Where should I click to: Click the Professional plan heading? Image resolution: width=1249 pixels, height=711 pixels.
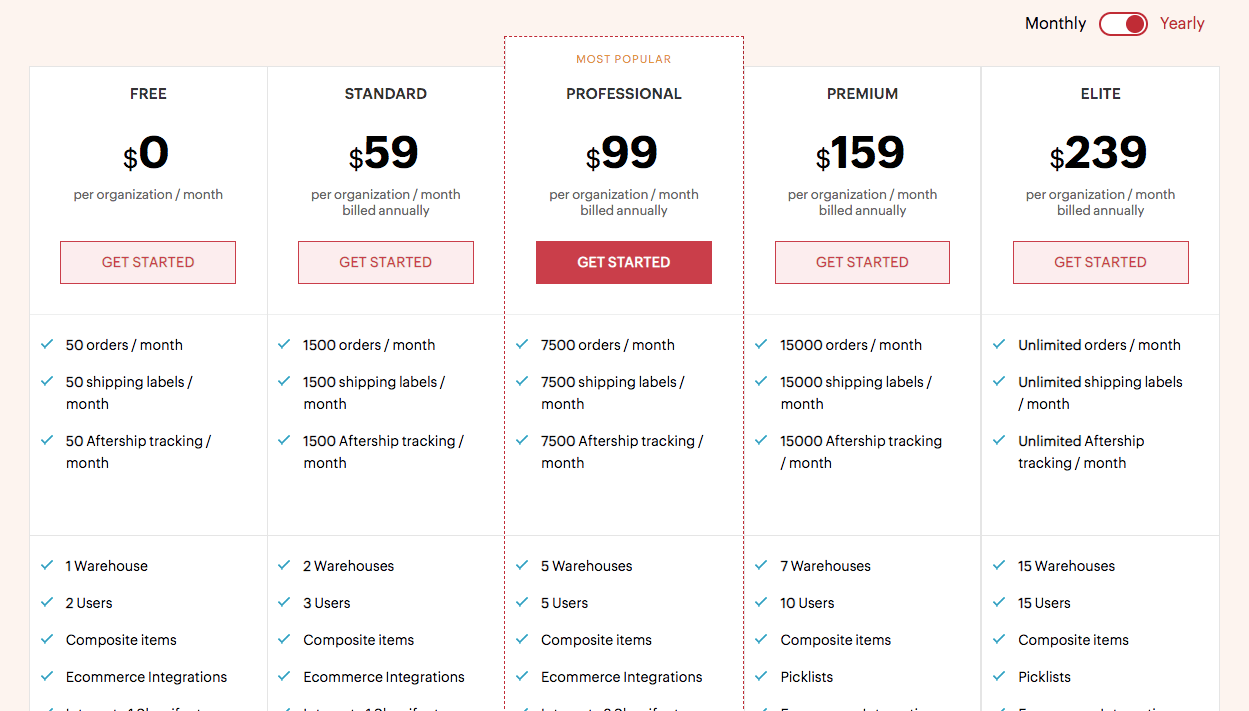point(624,94)
